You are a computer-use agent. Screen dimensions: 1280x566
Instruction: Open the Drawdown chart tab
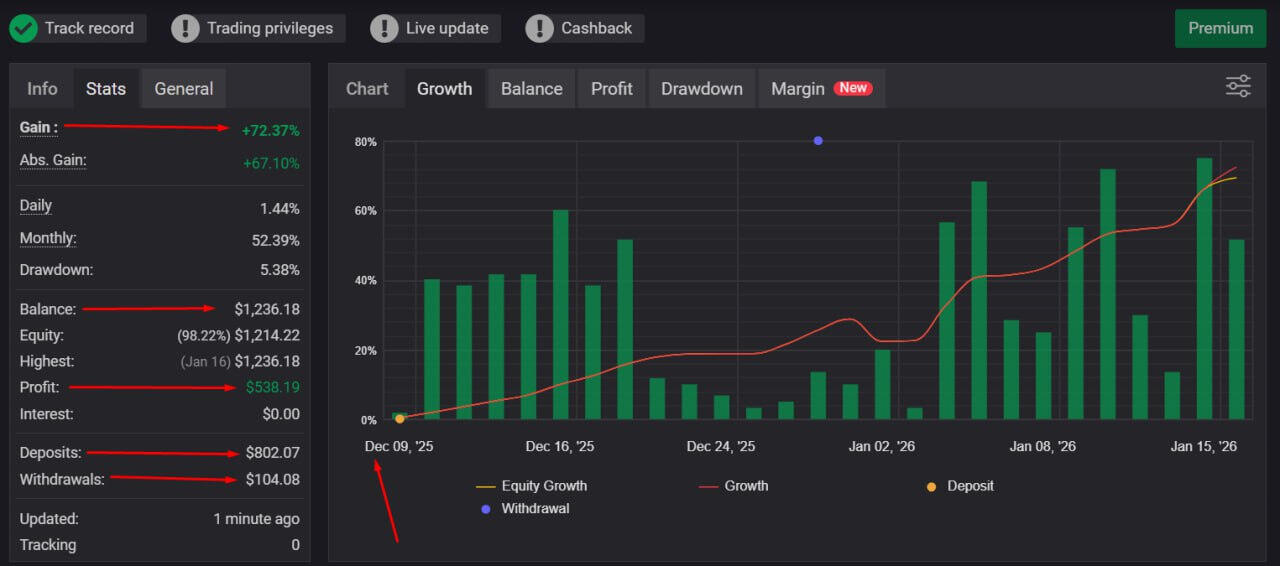(x=701, y=89)
